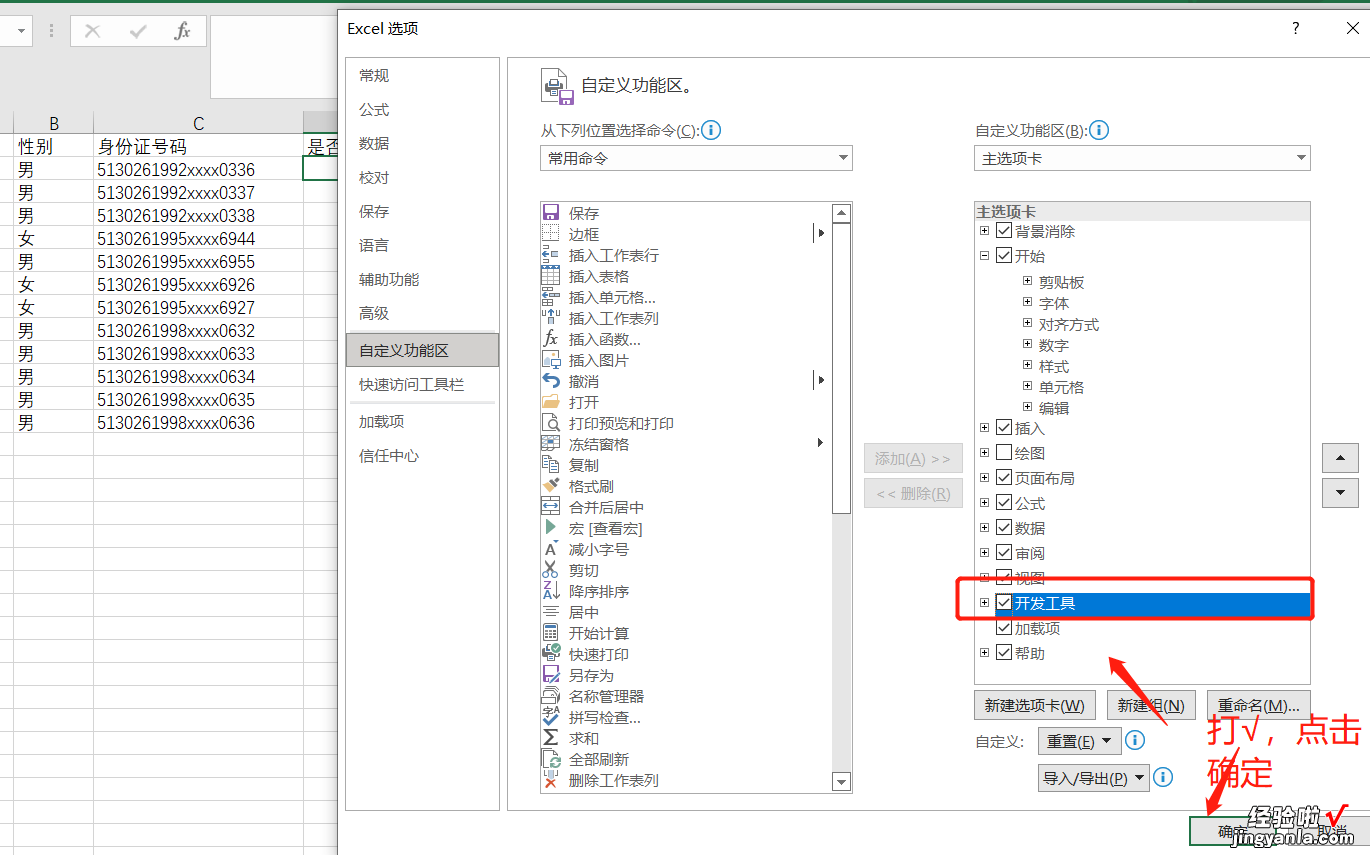Select the 打印预览和打印 command icon

point(550,423)
